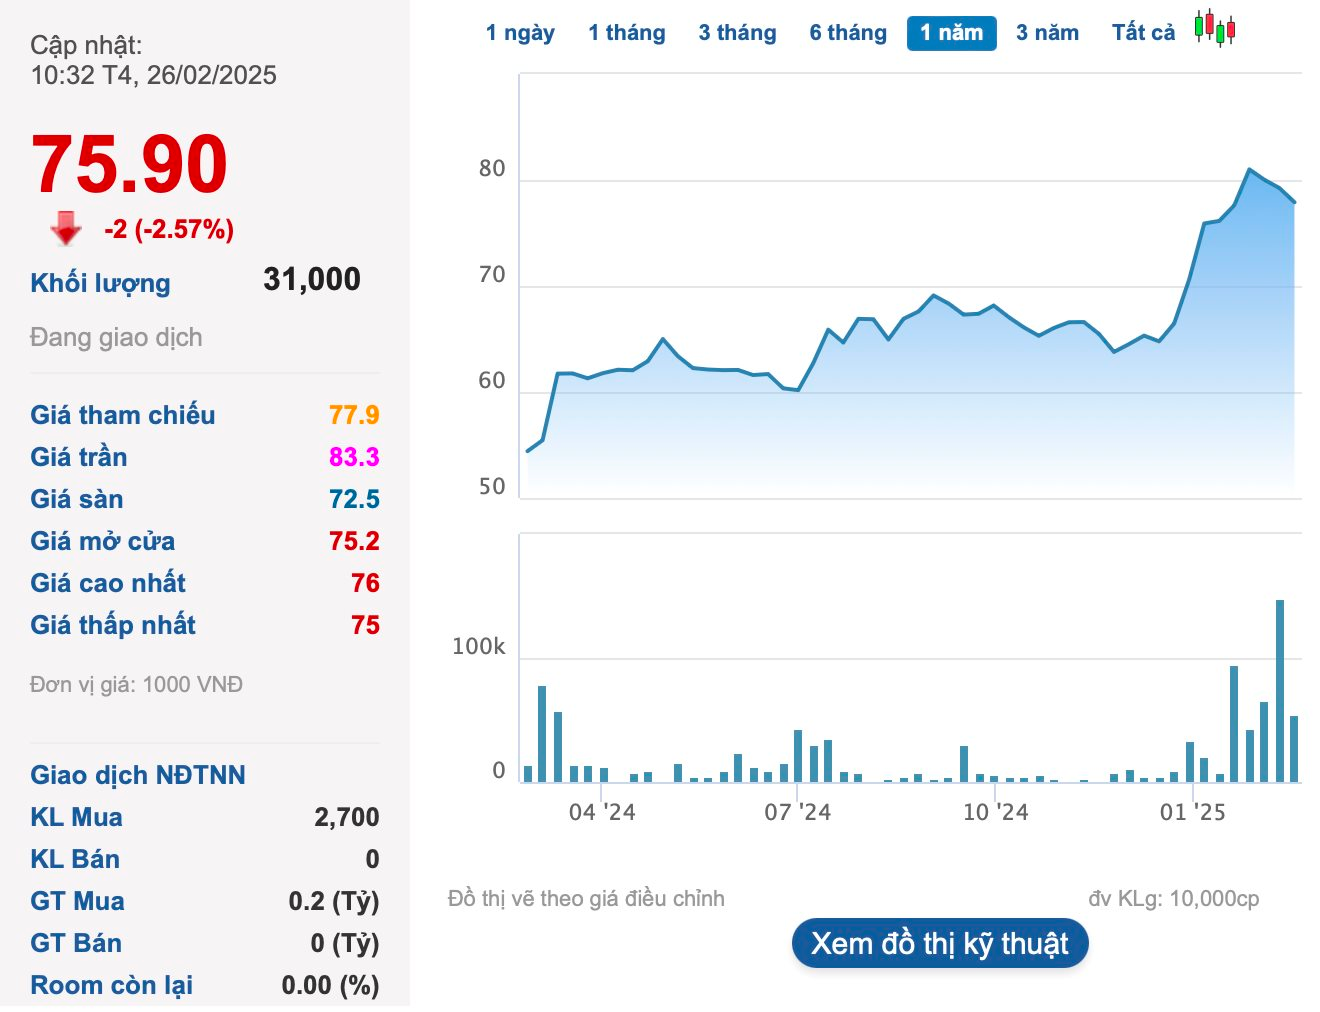This screenshot has height=1012, width=1320.
Task: Show the Tất cả full history range
Action: [1143, 33]
